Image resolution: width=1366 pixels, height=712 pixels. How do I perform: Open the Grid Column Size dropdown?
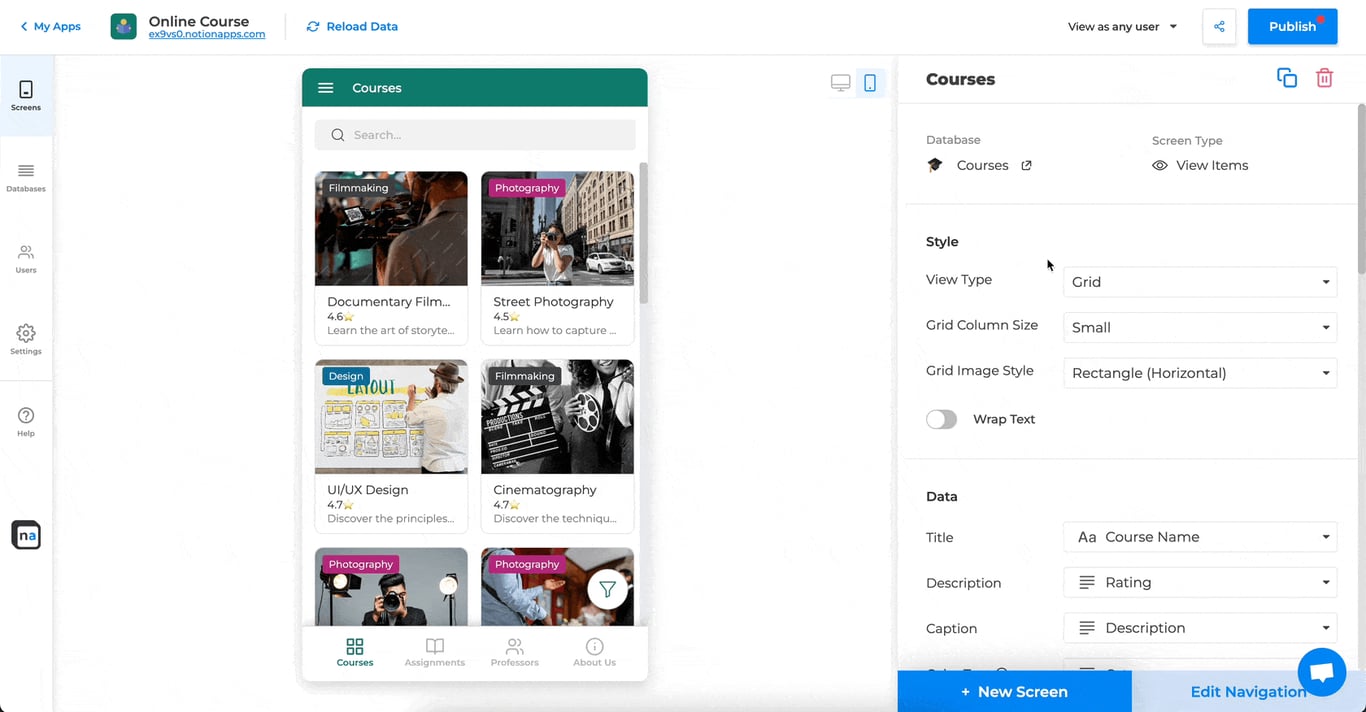point(1200,327)
